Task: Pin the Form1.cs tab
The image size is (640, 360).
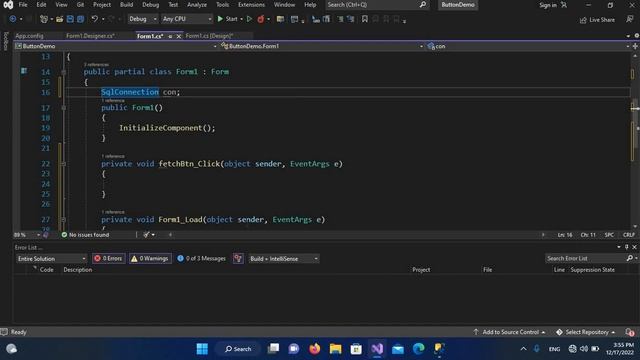Action: coord(170,36)
